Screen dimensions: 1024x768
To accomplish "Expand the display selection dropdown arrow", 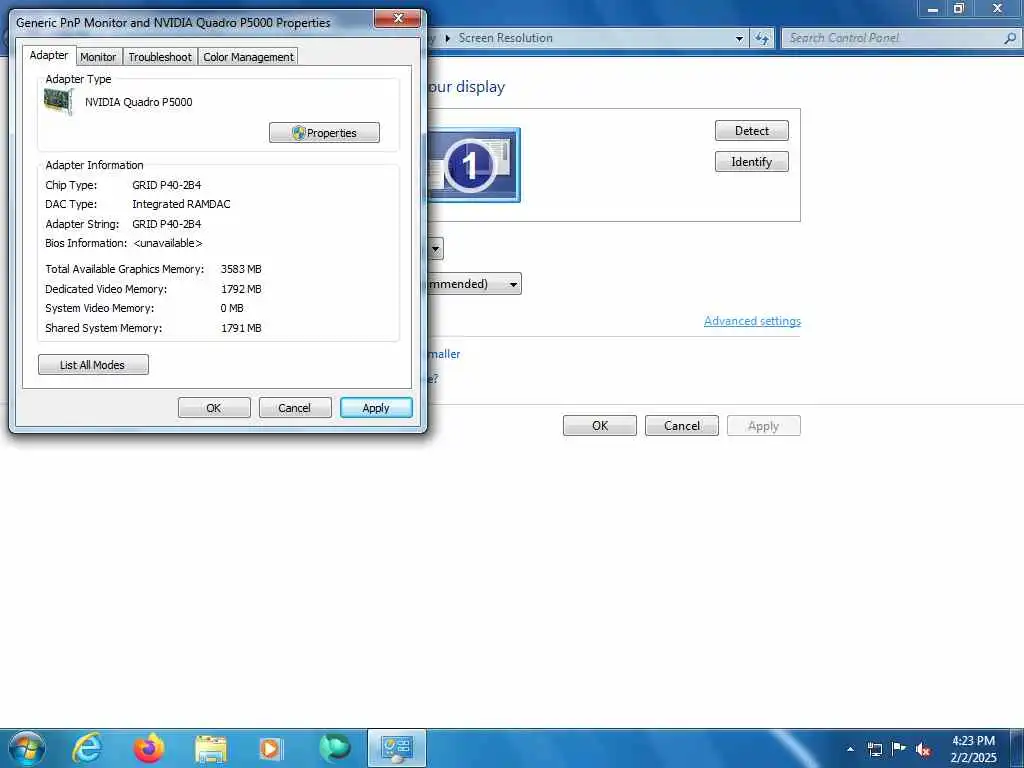I will tap(436, 249).
